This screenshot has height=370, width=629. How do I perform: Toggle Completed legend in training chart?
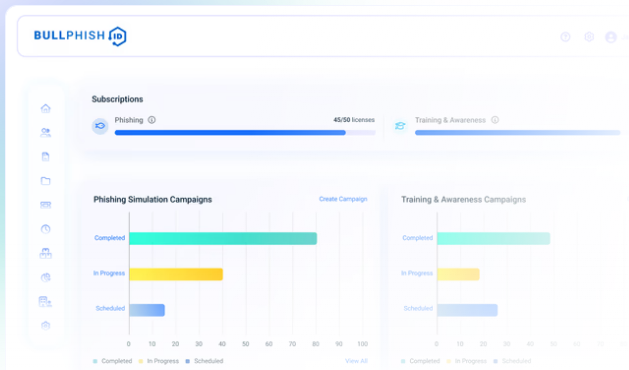pos(420,361)
